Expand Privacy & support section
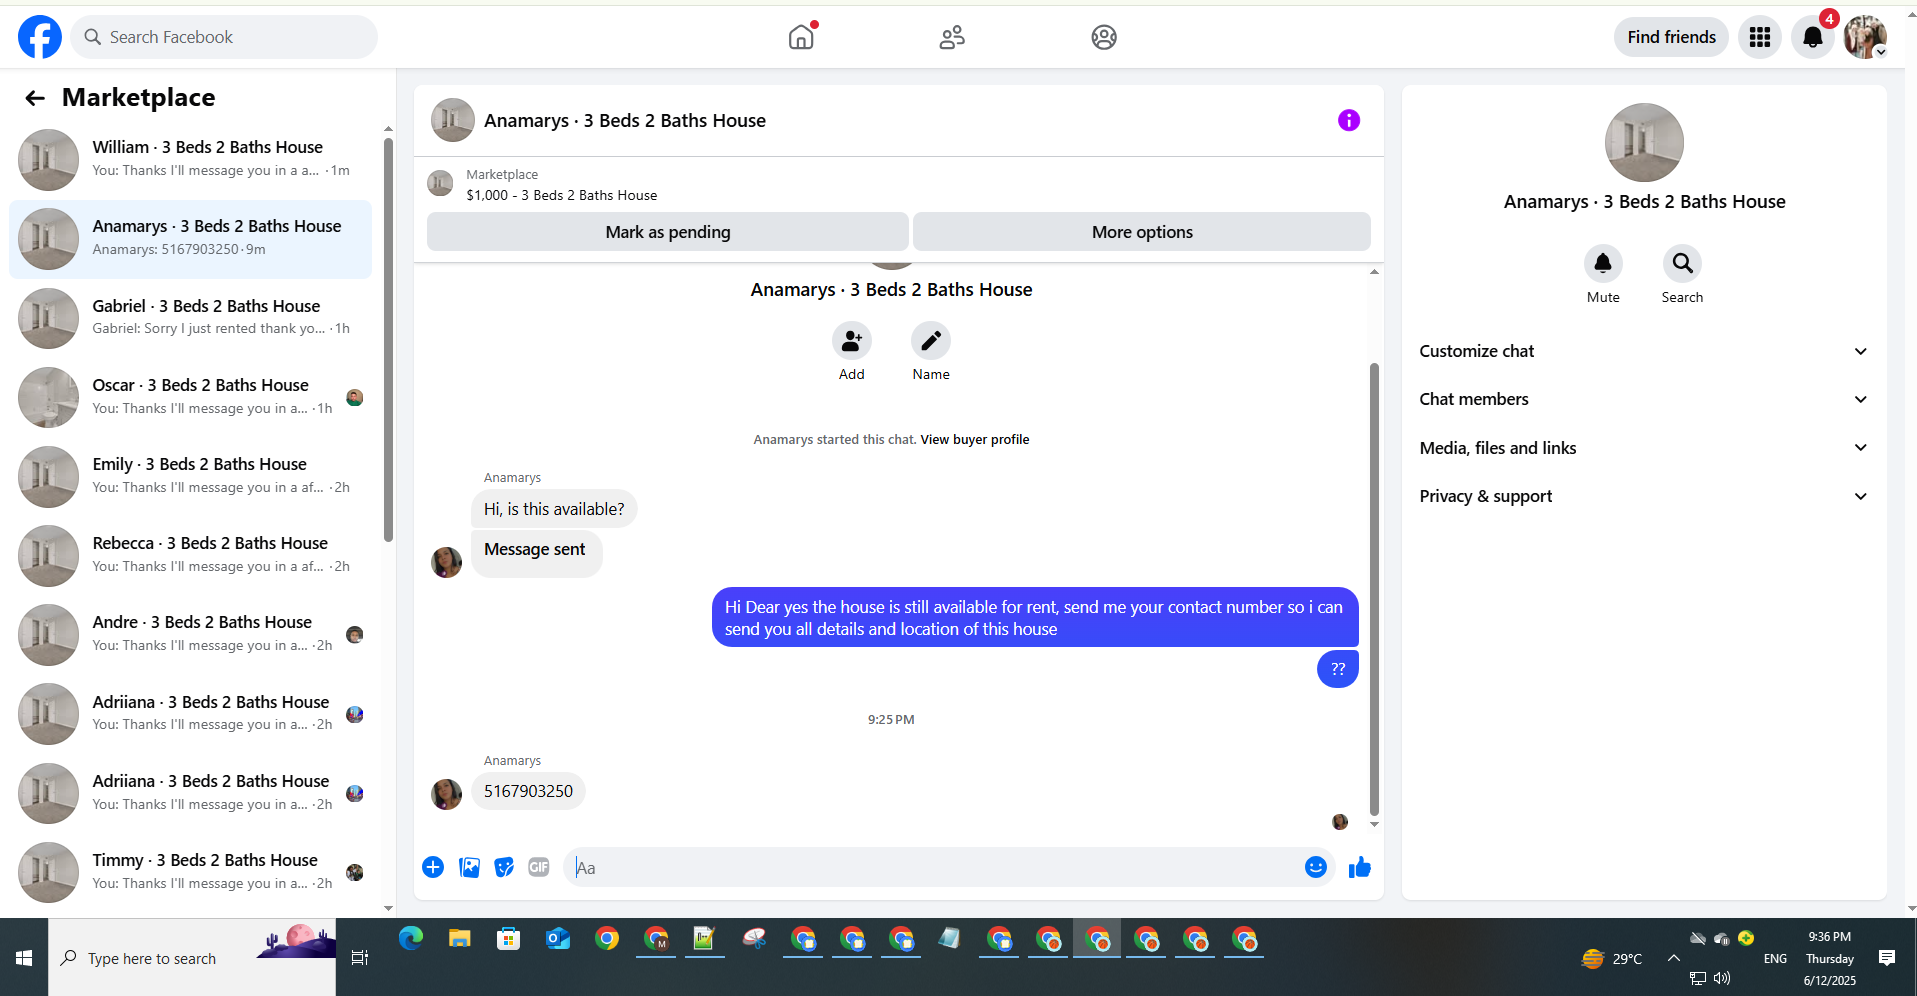The width and height of the screenshot is (1917, 996). tap(1644, 496)
